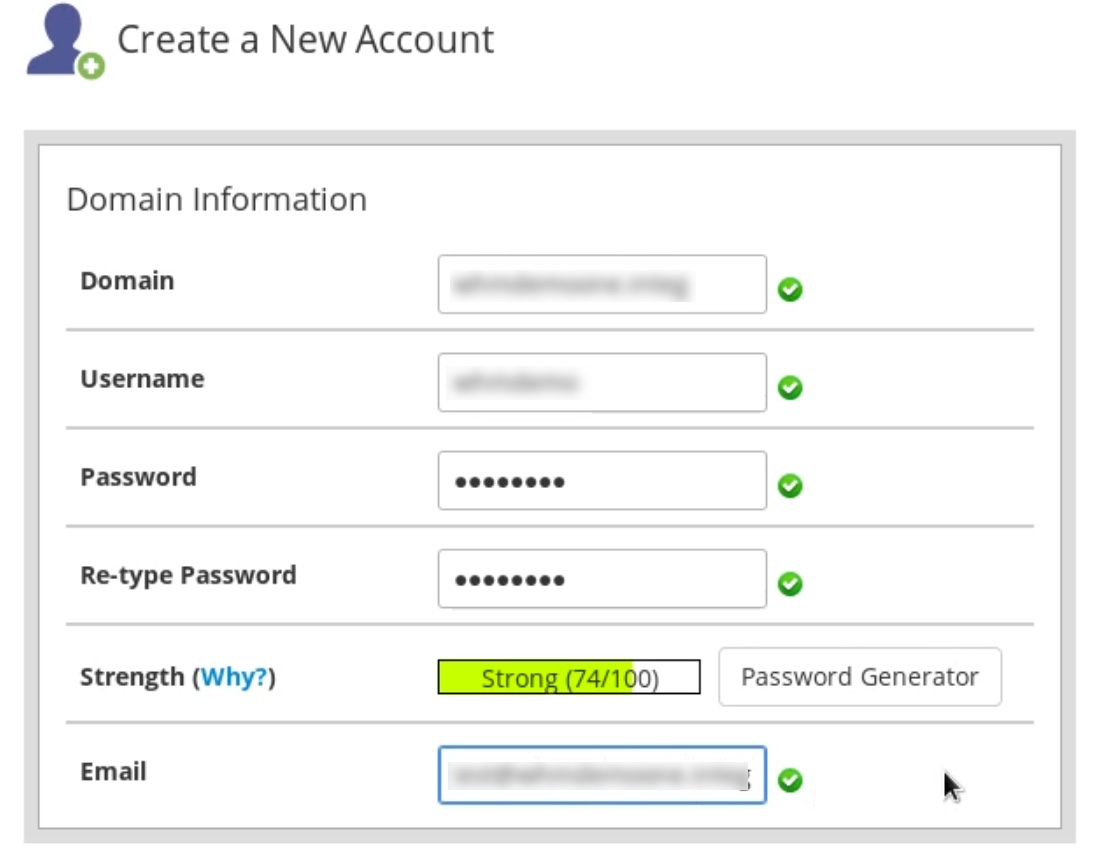The width and height of the screenshot is (1096, 856).
Task: Click the green checkmark beside the Domain field
Action: click(790, 290)
